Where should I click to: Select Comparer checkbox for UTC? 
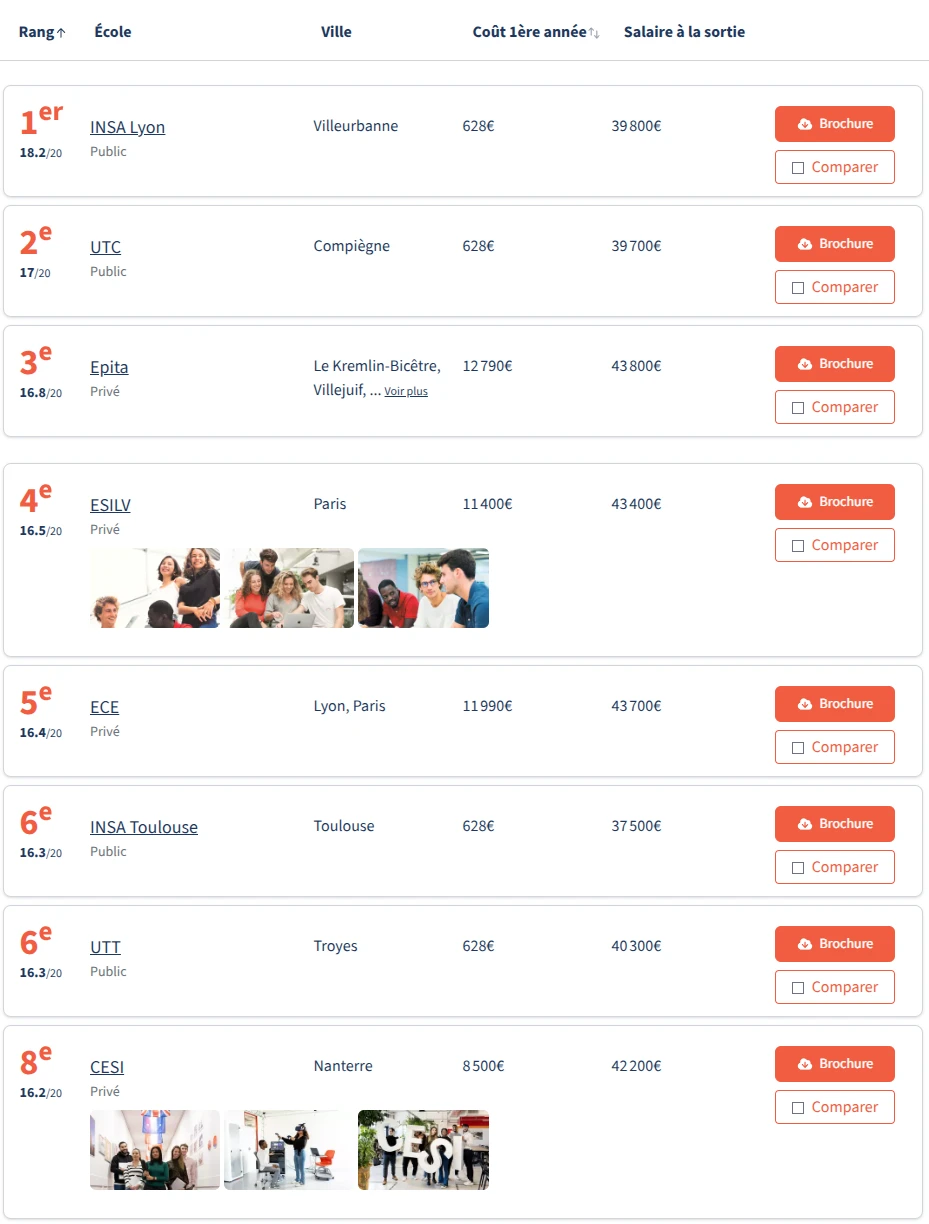point(798,288)
